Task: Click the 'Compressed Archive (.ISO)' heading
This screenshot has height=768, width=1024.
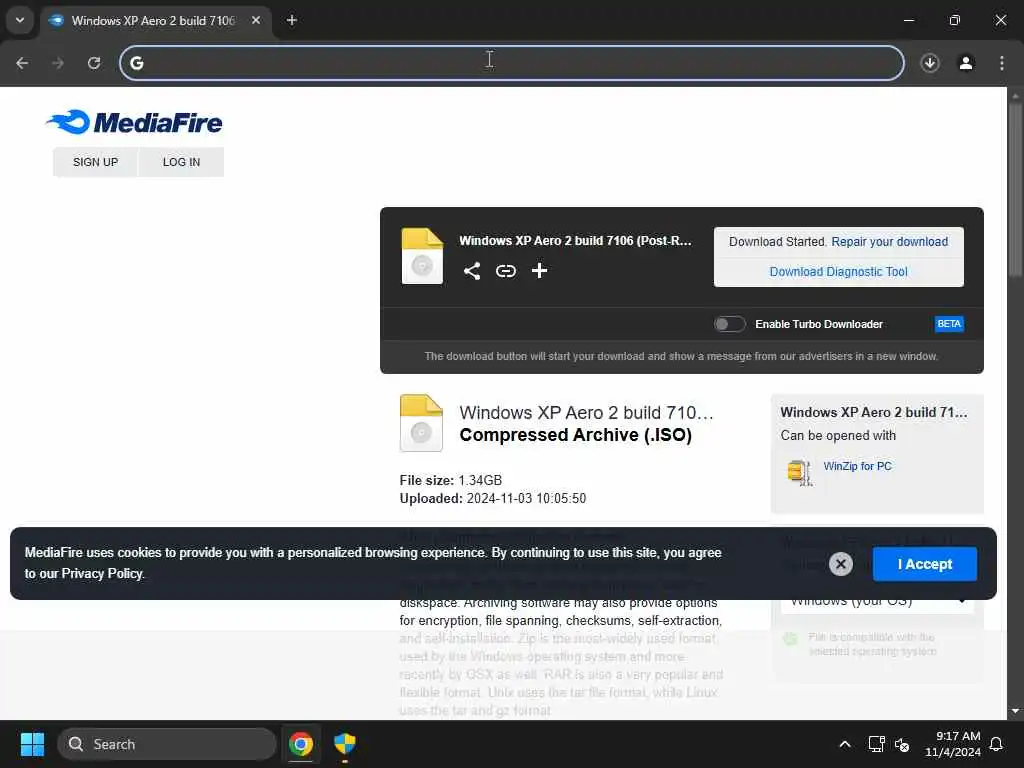Action: pyautogui.click(x=575, y=435)
